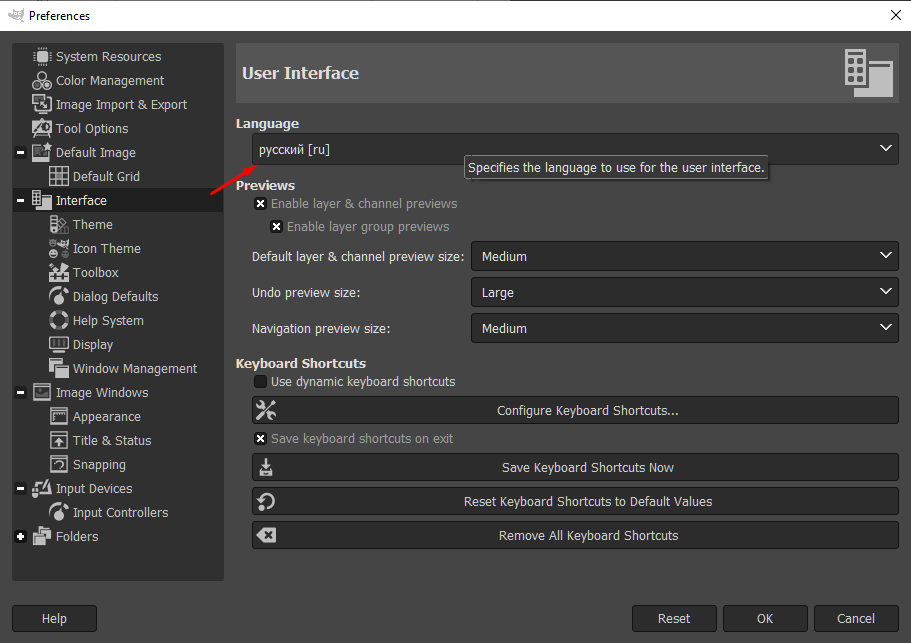Click the Toolbox icon
911x643 pixels.
pyautogui.click(x=59, y=272)
